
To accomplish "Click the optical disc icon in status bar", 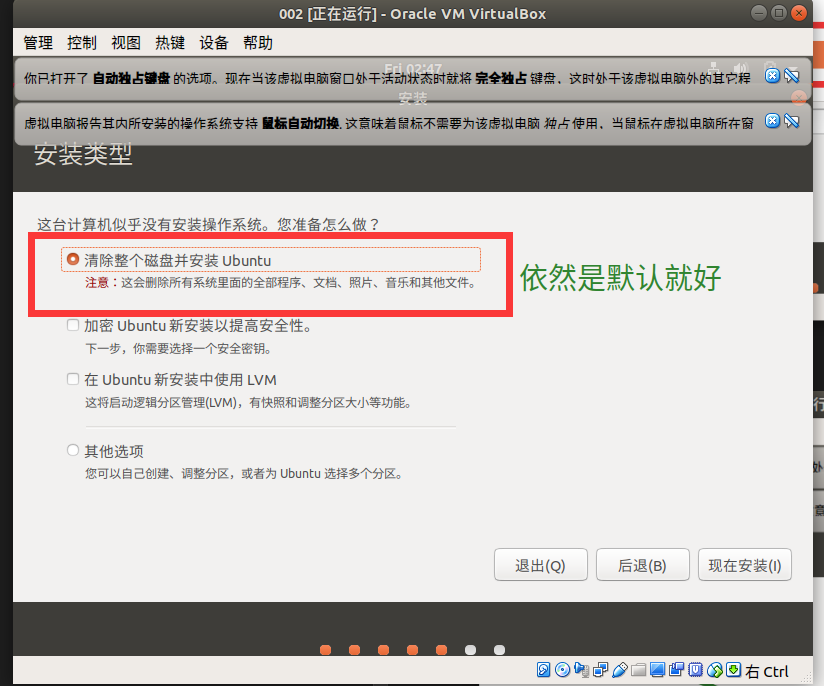I will (563, 670).
